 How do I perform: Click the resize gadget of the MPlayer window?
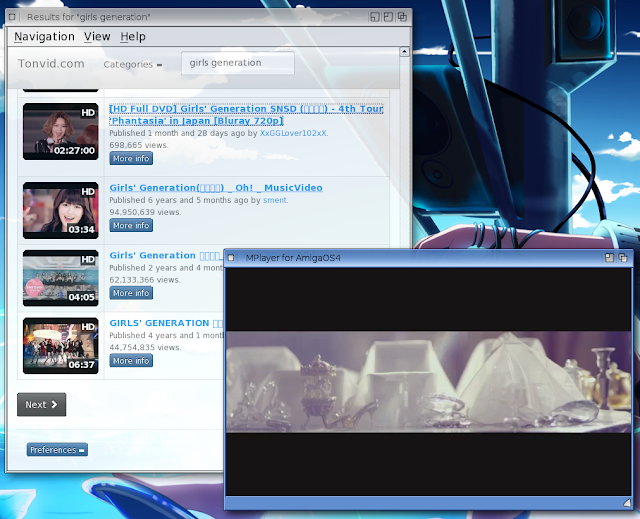[x=627, y=503]
